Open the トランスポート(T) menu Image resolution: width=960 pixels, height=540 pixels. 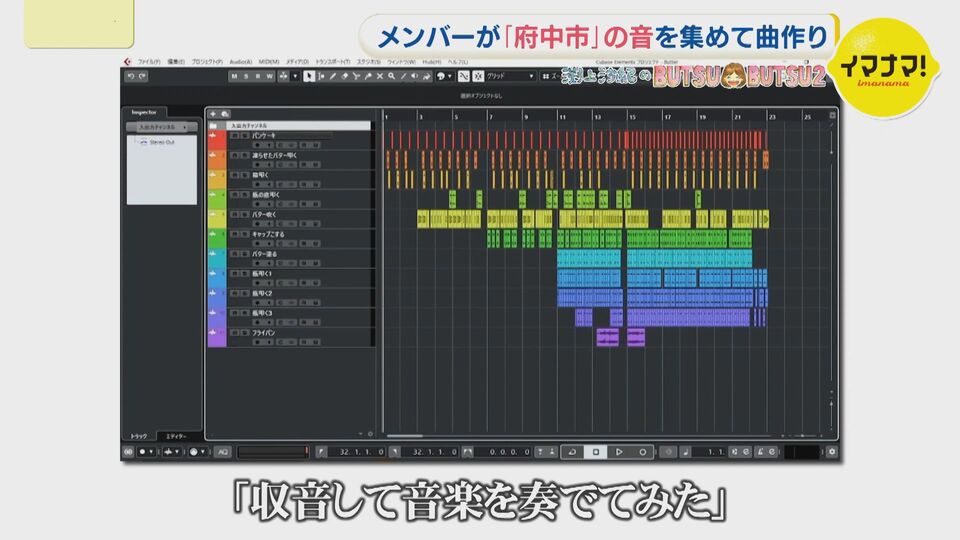332,62
